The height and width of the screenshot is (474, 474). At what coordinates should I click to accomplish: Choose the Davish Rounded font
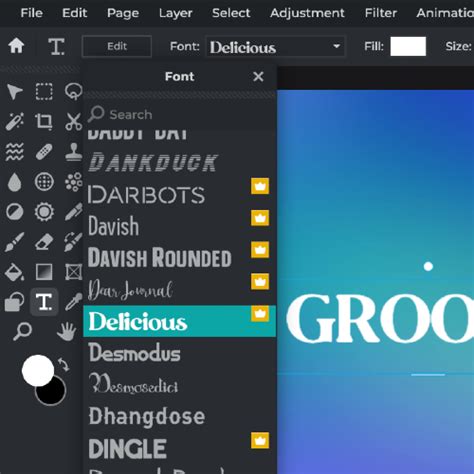pos(179,258)
